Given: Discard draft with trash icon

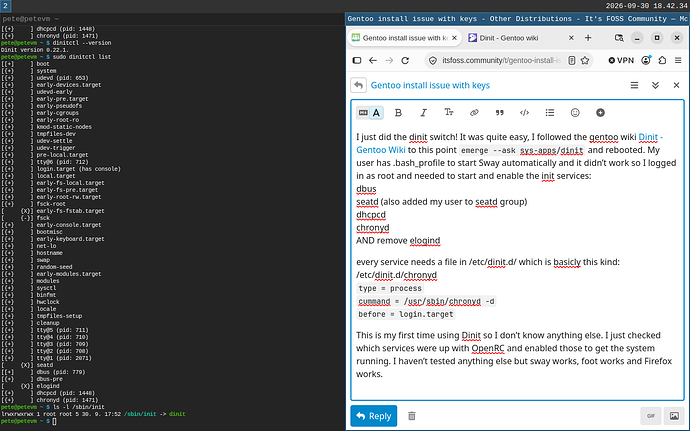Looking at the screenshot, I should pyautogui.click(x=411, y=416).
